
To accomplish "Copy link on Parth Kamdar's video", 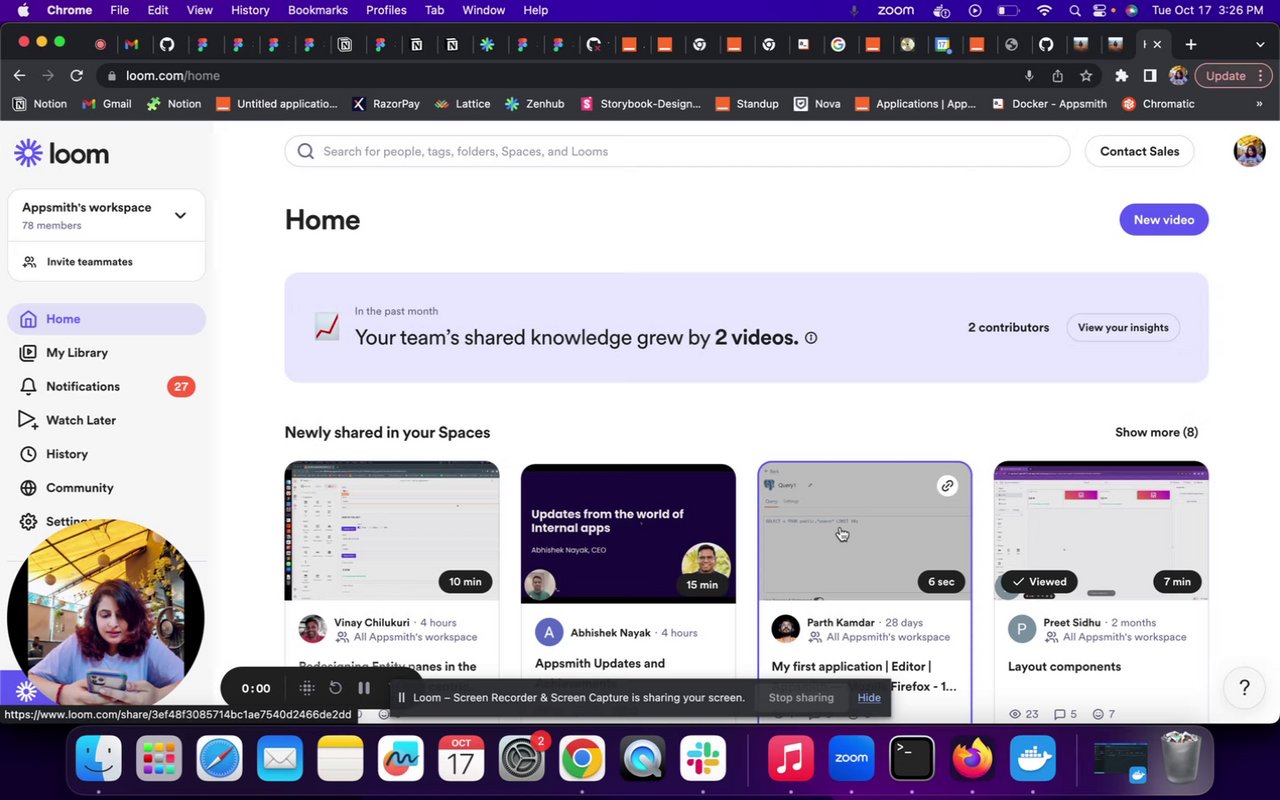I will tap(947, 486).
